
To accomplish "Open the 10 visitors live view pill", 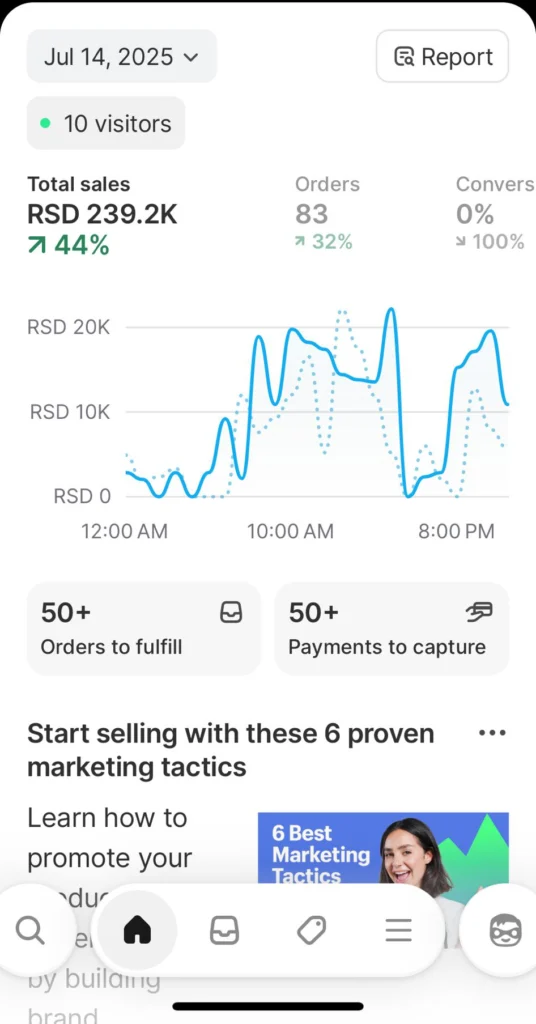I will [x=106, y=123].
